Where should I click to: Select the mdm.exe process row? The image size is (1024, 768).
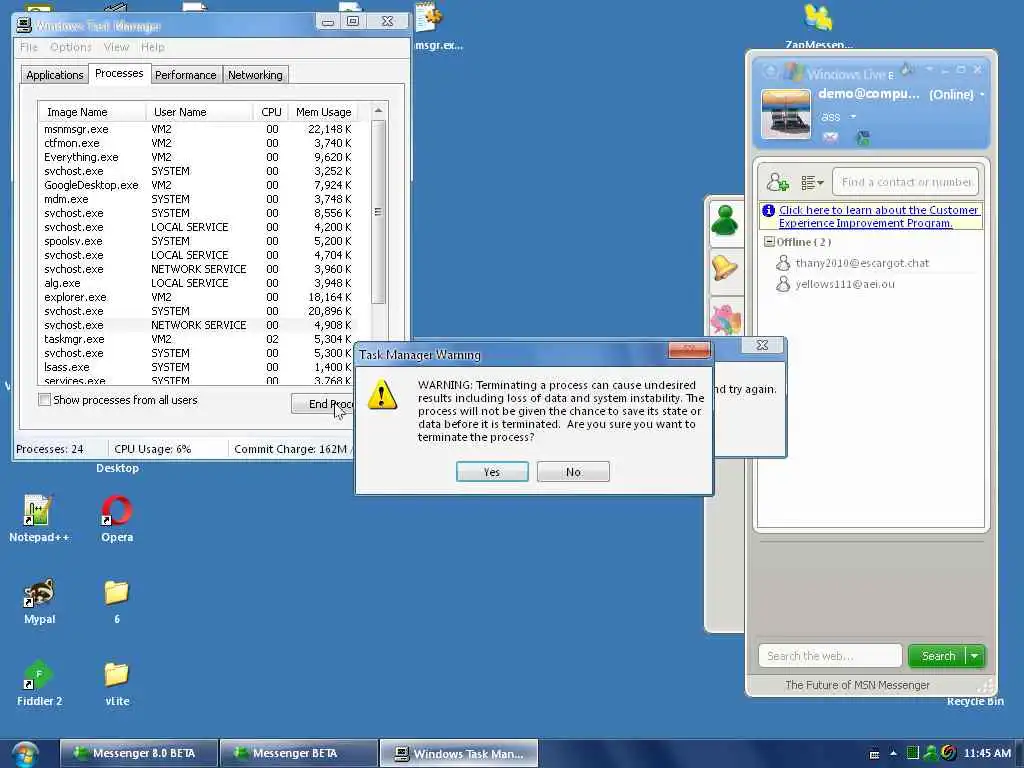coord(198,199)
